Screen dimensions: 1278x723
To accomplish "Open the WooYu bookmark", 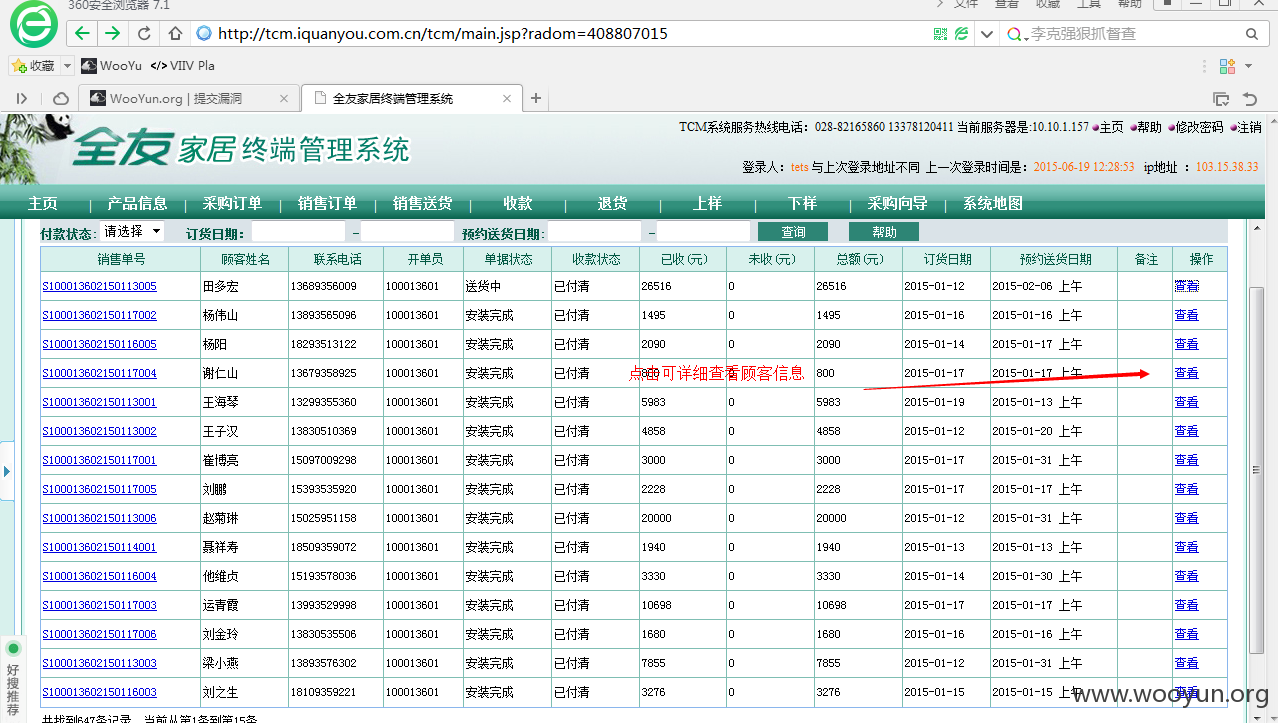I will click(111, 66).
